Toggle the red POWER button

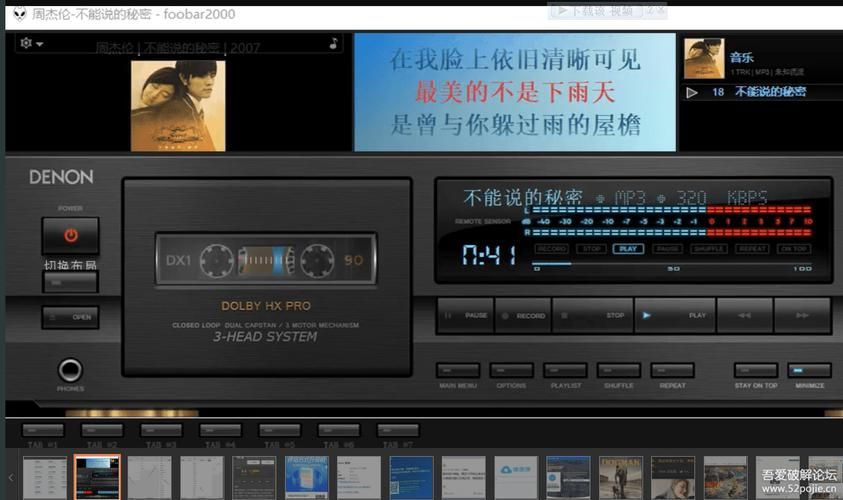(70, 235)
